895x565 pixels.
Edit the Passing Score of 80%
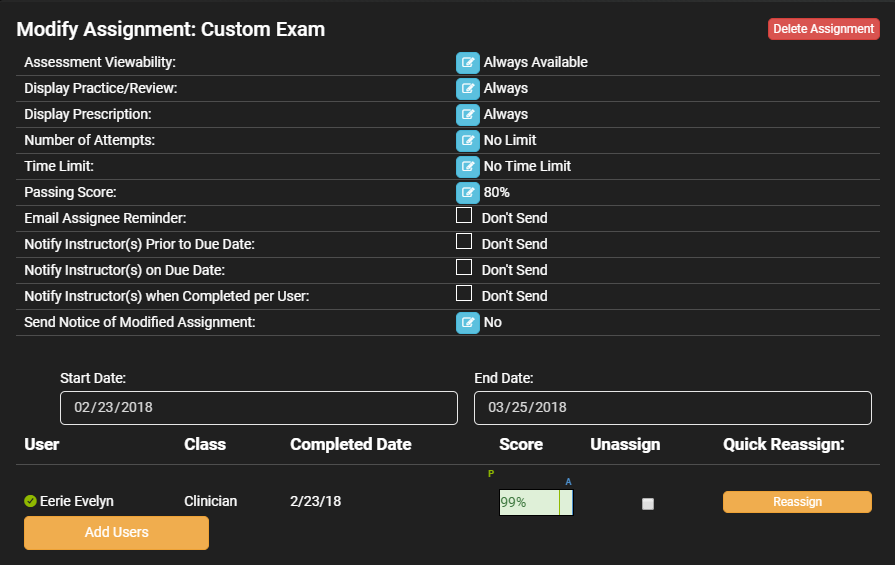[467, 193]
